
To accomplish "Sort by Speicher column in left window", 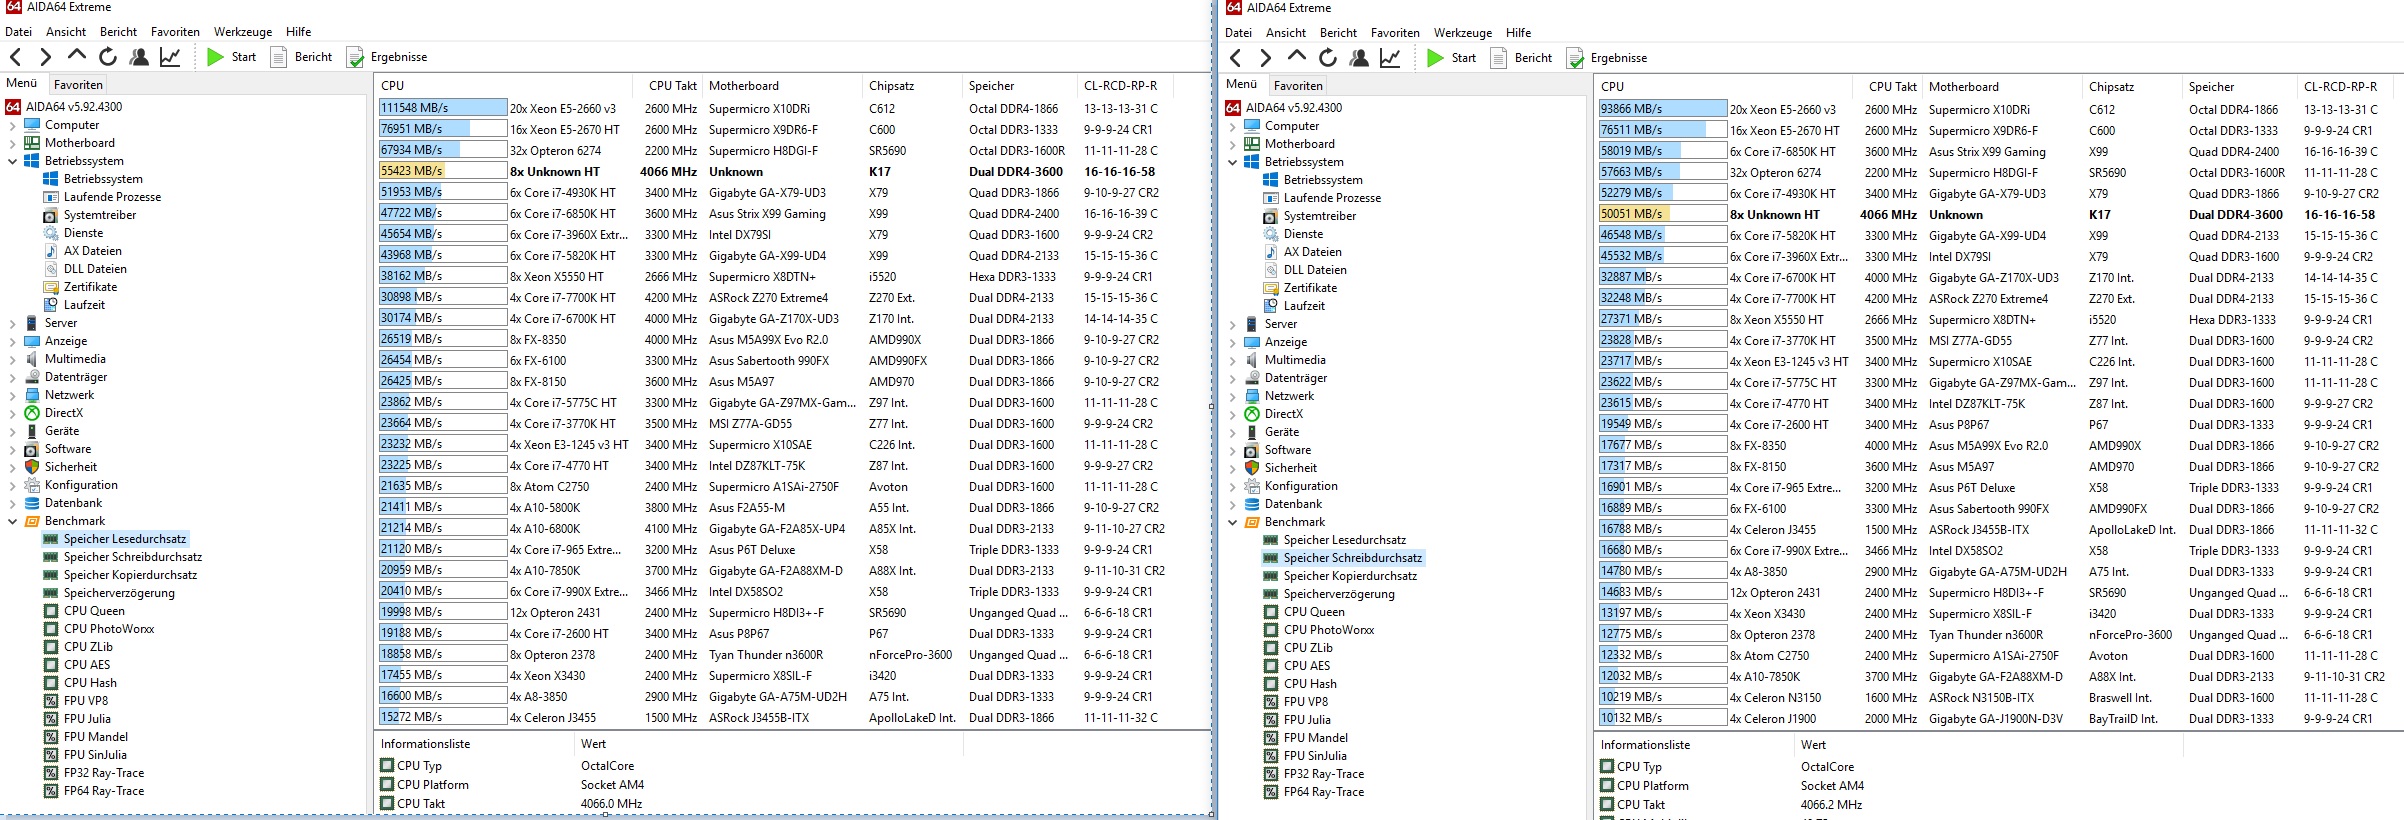I will (x=1019, y=86).
